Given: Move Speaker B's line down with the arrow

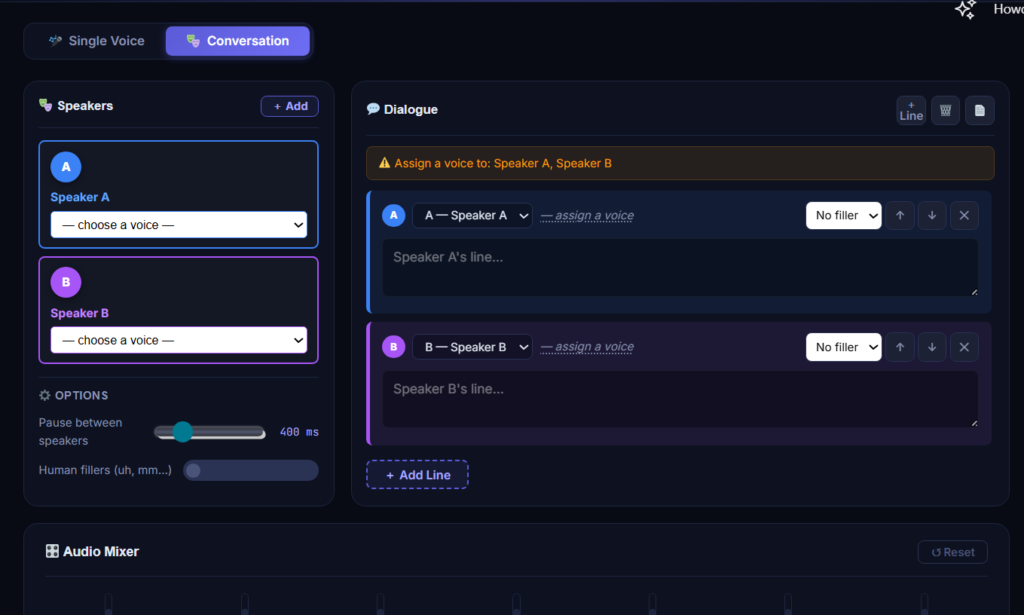Looking at the screenshot, I should coord(932,347).
